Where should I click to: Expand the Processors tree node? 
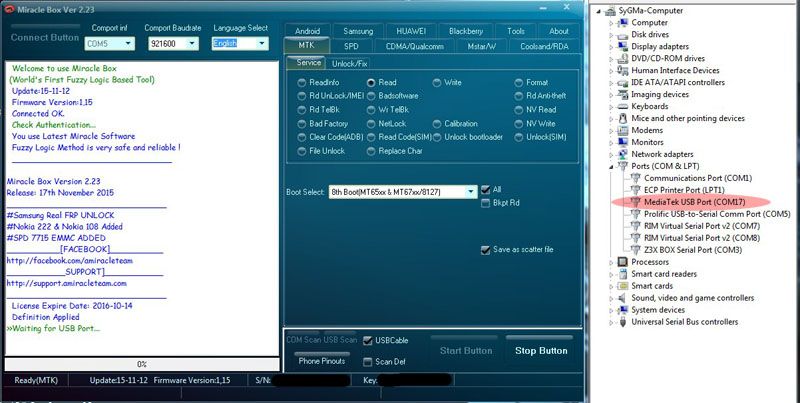(x=611, y=262)
